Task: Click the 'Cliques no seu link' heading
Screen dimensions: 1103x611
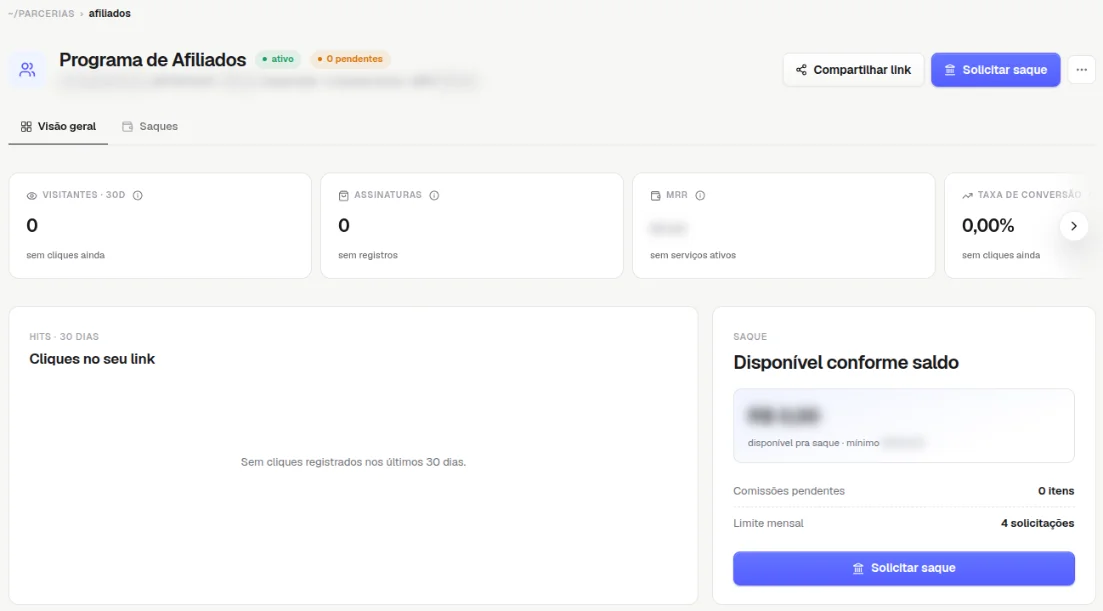Action: 92,359
